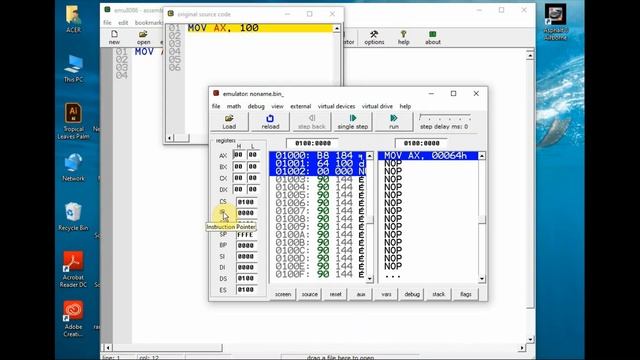Open emulator view menu
640x360 pixels.
click(277, 106)
